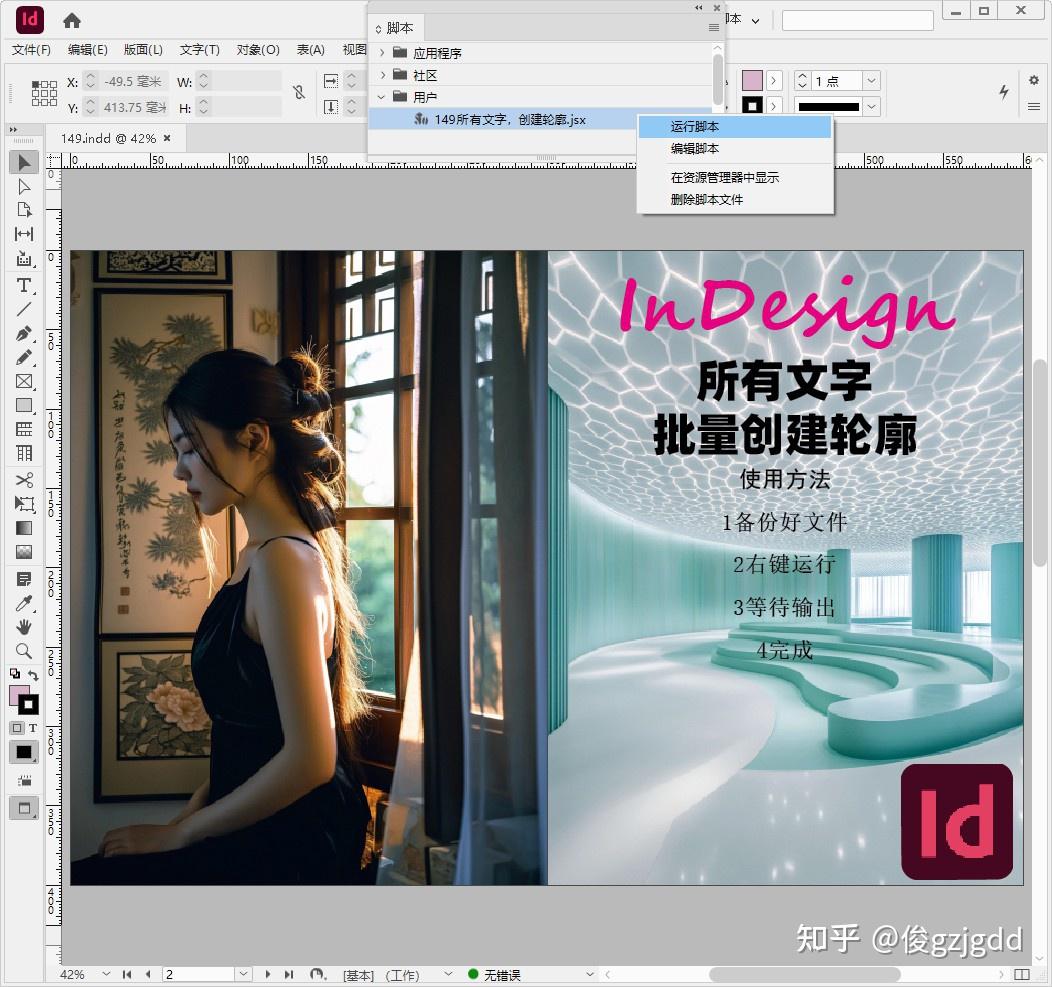Image resolution: width=1052 pixels, height=987 pixels.
Task: Select the Selection tool in the toolbar
Action: 23,161
